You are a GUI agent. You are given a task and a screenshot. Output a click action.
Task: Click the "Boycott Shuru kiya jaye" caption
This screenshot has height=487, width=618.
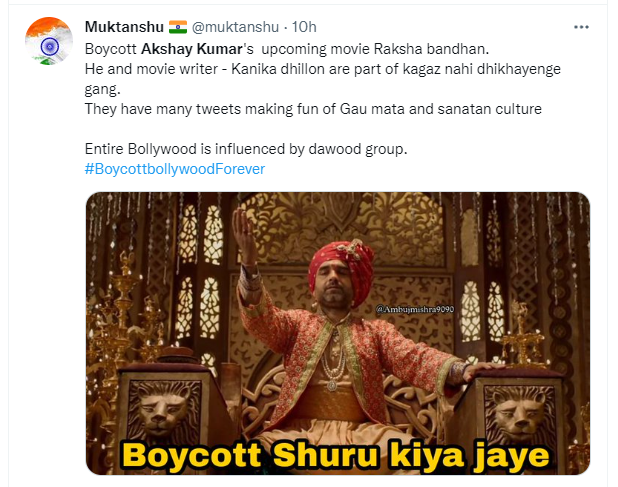335,455
